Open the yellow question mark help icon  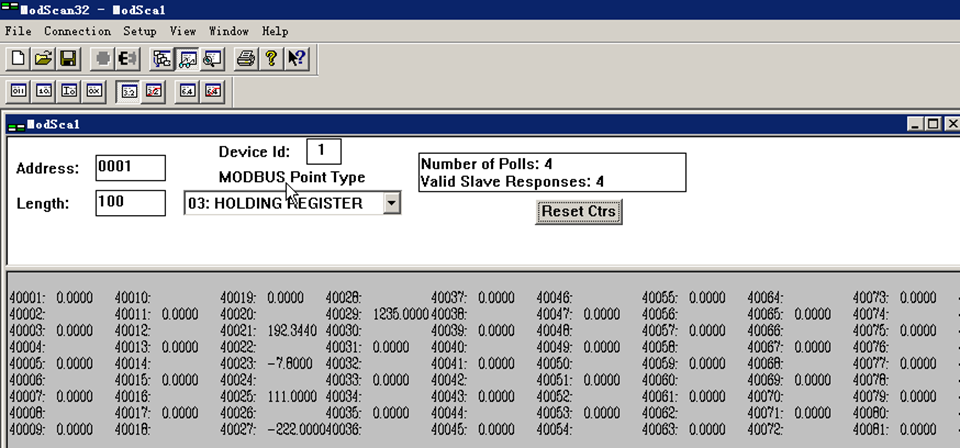[x=271, y=59]
